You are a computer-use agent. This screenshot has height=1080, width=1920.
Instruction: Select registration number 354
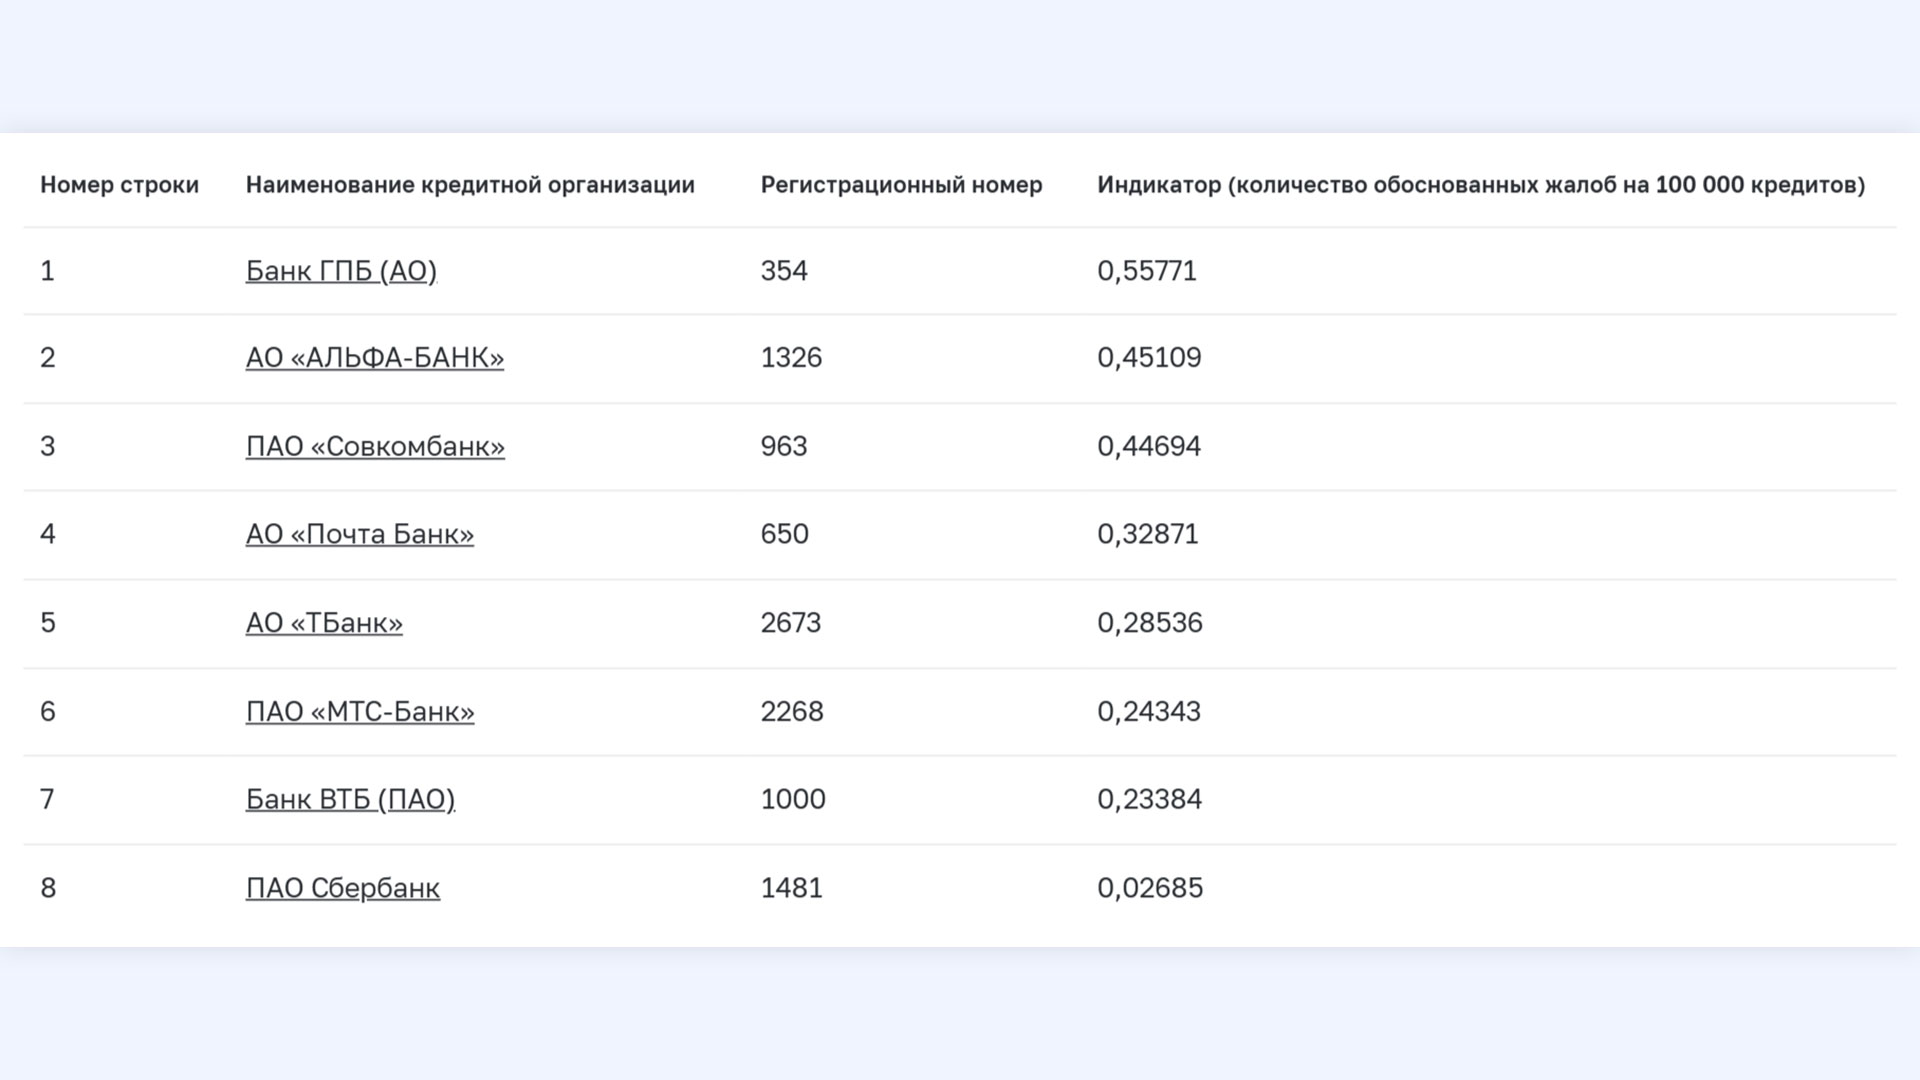(784, 271)
